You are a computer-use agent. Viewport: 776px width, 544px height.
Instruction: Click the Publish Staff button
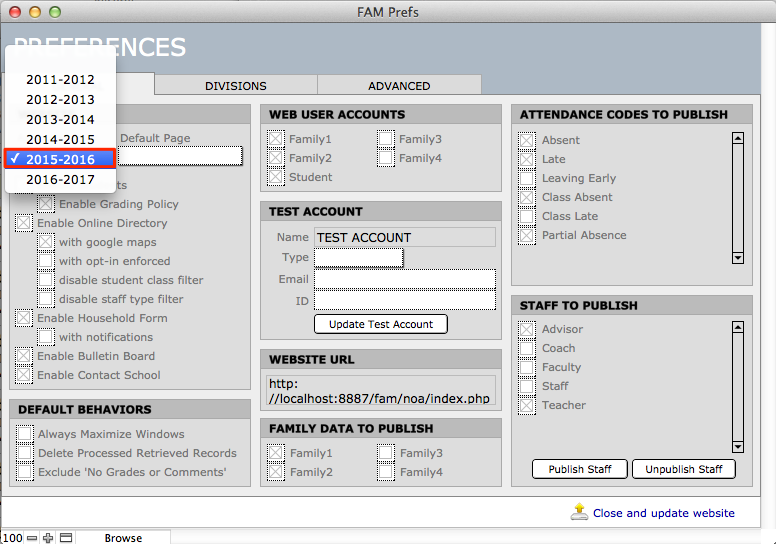coord(580,469)
